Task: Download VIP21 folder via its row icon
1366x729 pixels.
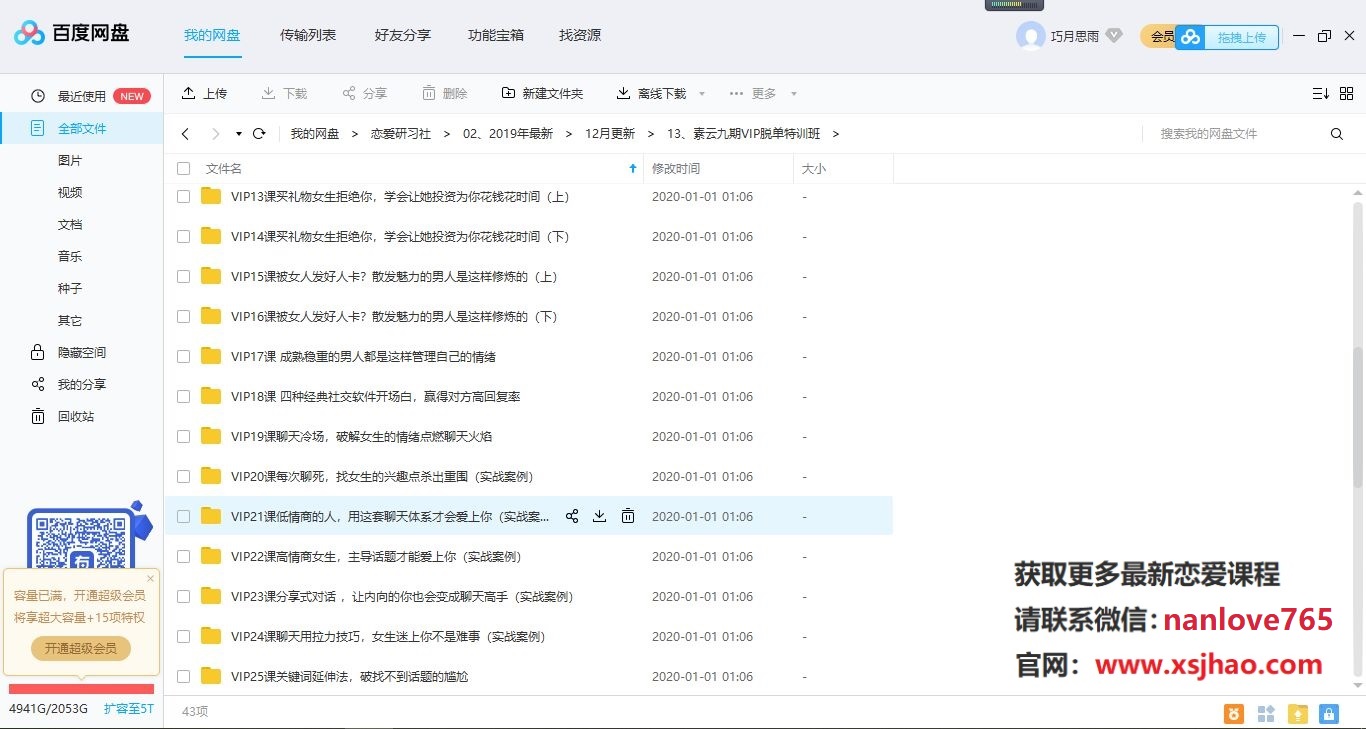Action: (x=600, y=516)
